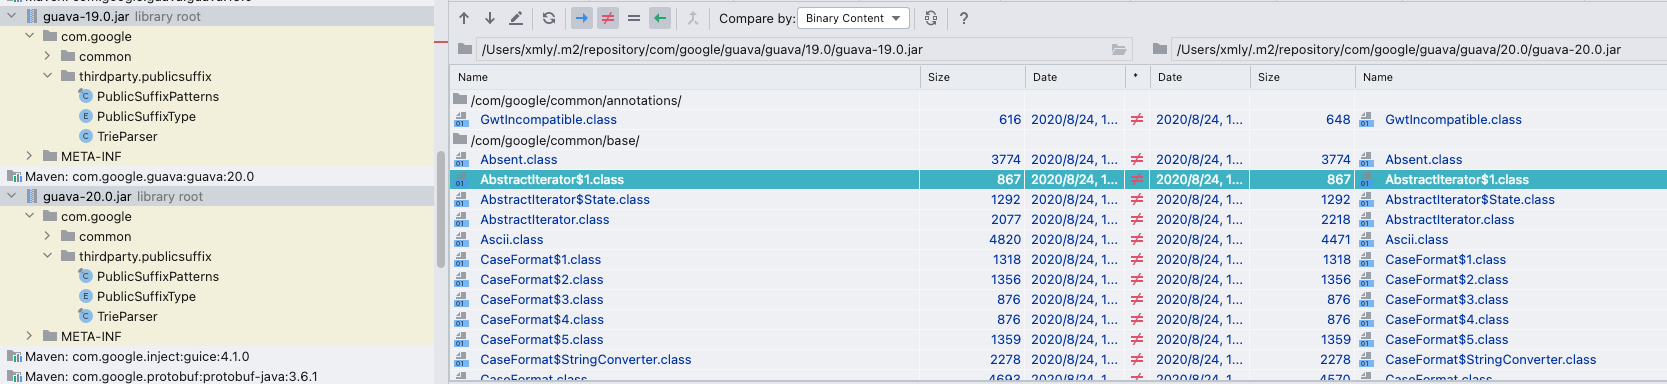Expand the common package under guava-19.0.jar
Image resolution: width=1667 pixels, height=384 pixels.
pyautogui.click(x=47, y=56)
